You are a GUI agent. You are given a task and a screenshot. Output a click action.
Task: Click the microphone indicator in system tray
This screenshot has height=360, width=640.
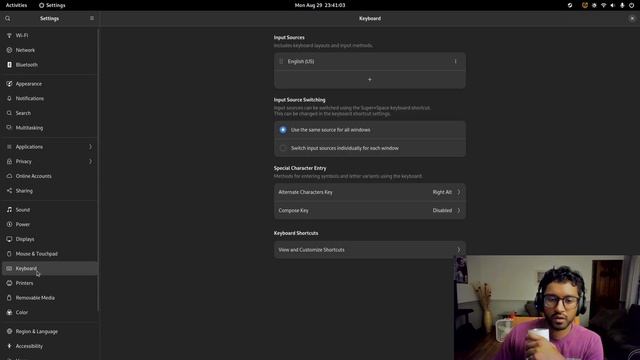(x=622, y=5)
